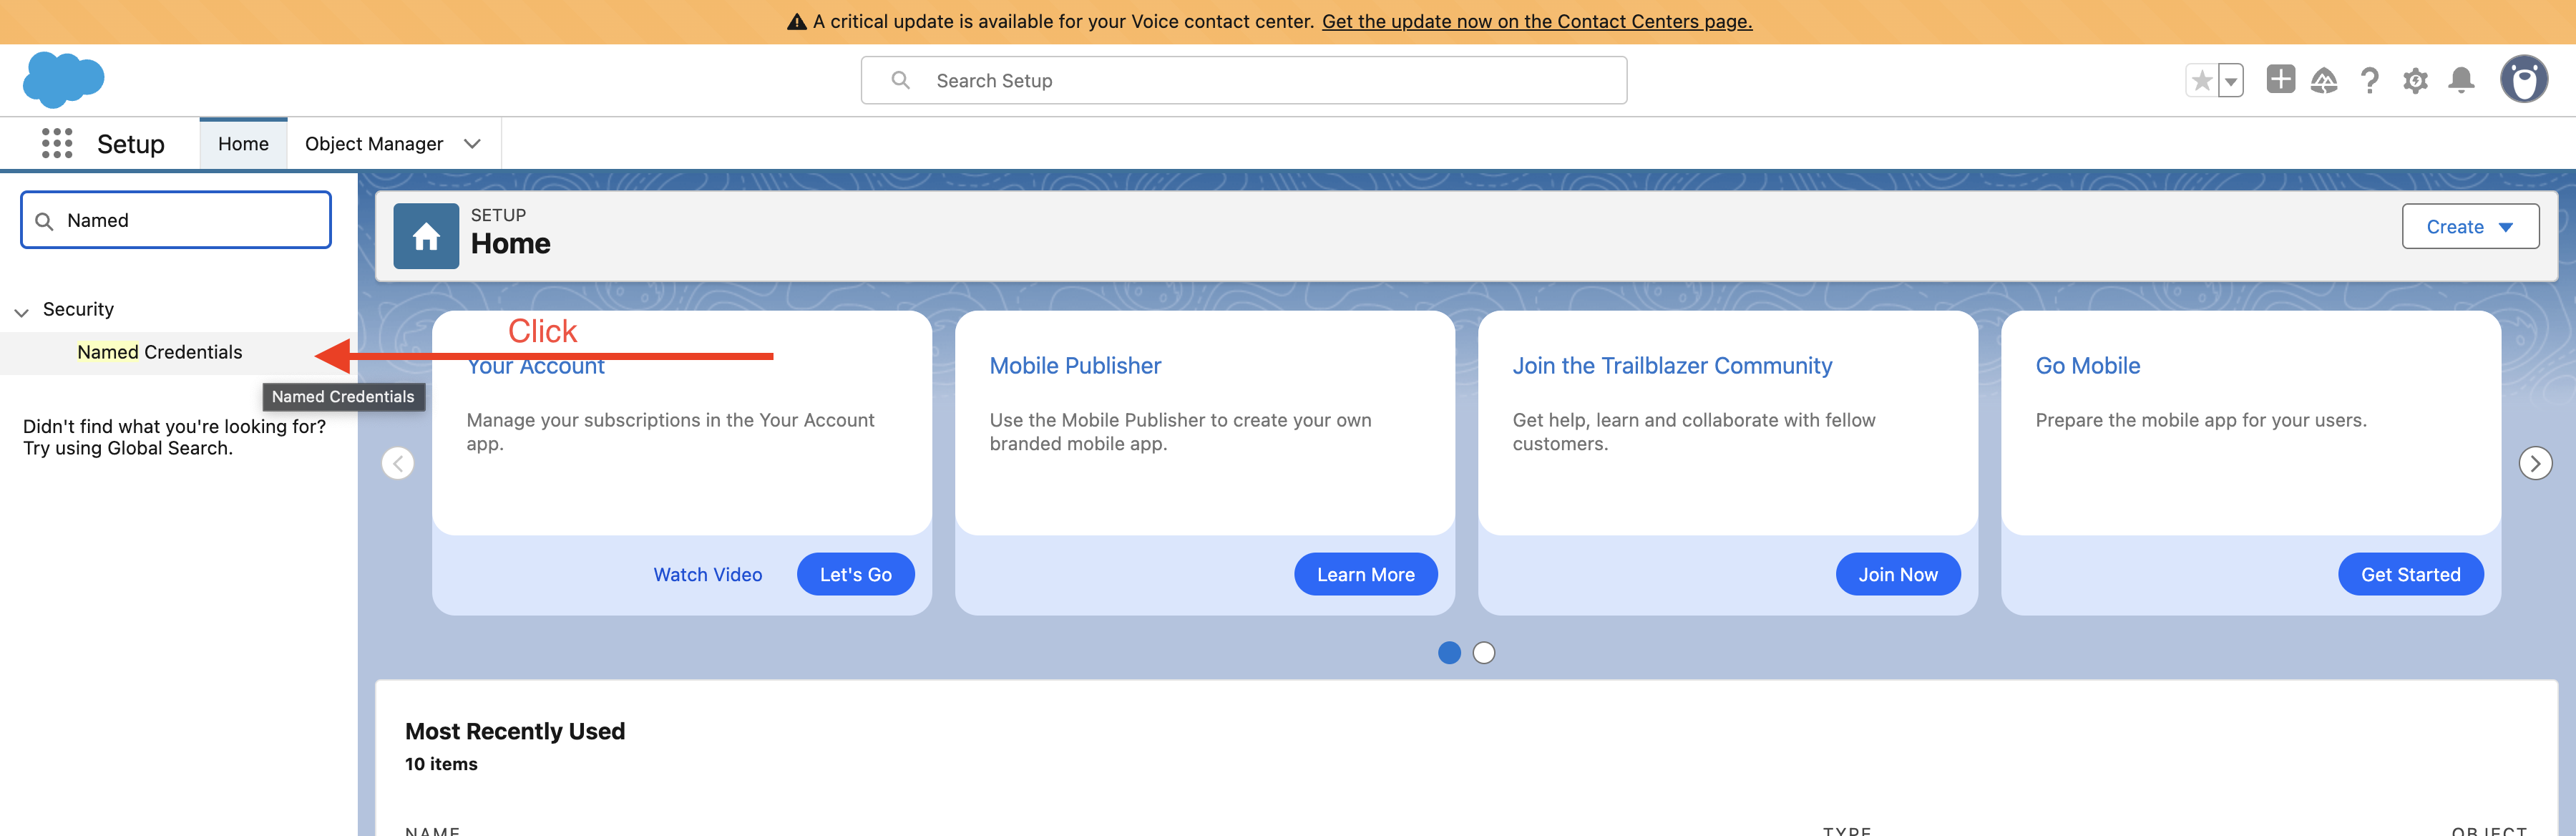The height and width of the screenshot is (836, 2576).
Task: Collapse the Security section
Action: coord(21,312)
